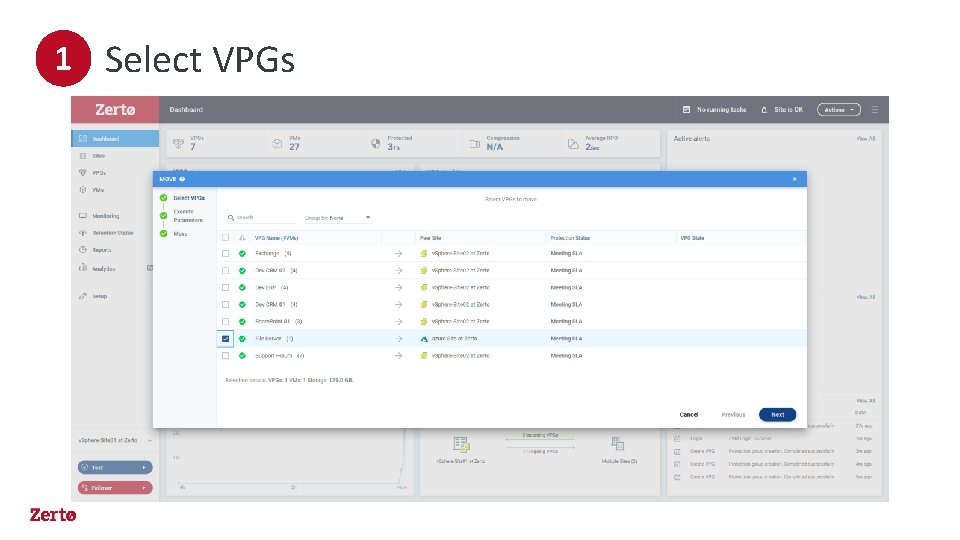
Task: Sort by Protection Status column header
Action: (570, 238)
